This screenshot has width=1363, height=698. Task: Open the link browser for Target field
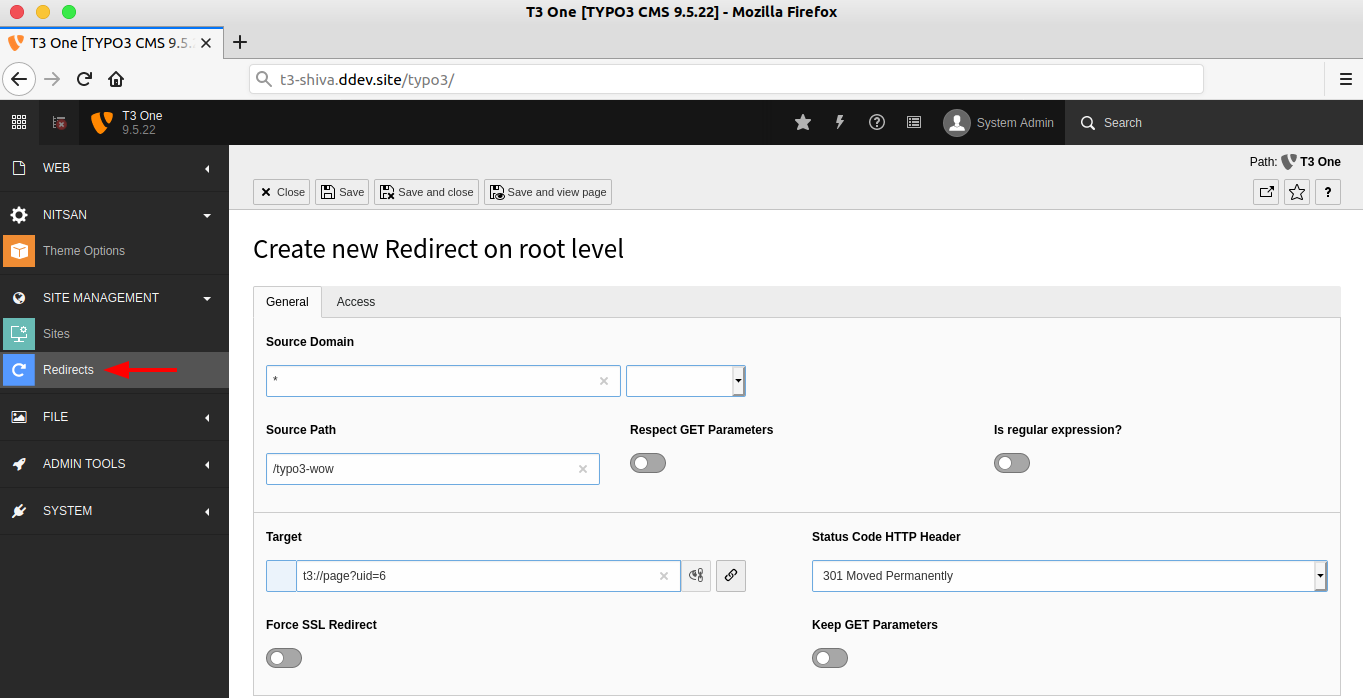[x=730, y=575]
